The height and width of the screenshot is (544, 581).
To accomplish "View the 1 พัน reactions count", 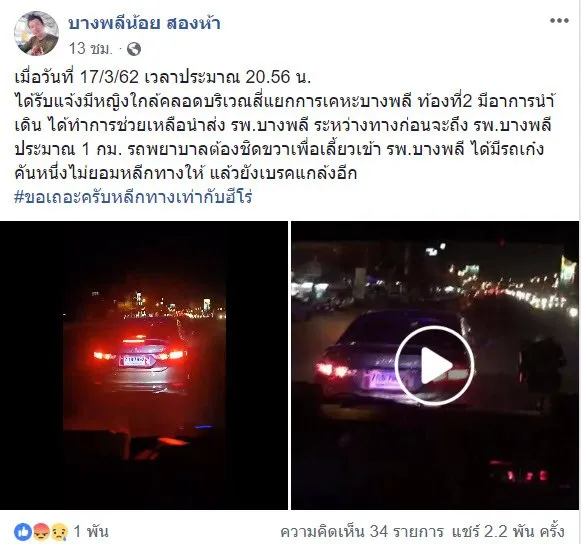I will pyautogui.click(x=91, y=532).
